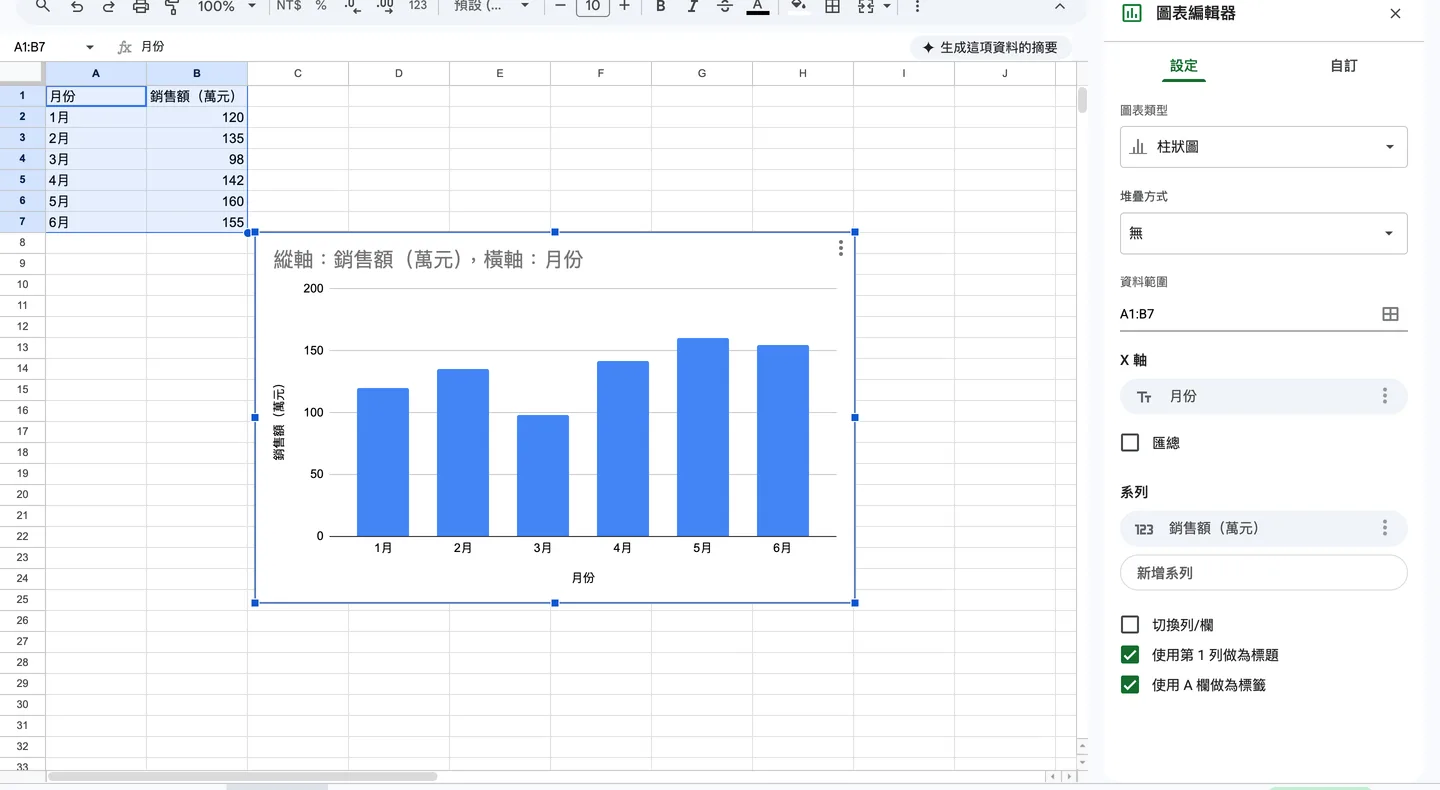
Task: Click the select data range grid icon
Action: tap(1390, 314)
